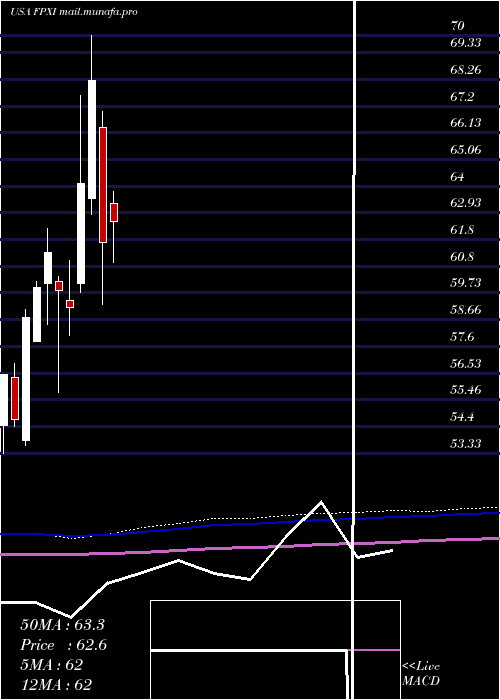The width and height of the screenshot is (500, 700).
Task: Click the '12MA : 62' reading
Action: click(x=56, y=684)
